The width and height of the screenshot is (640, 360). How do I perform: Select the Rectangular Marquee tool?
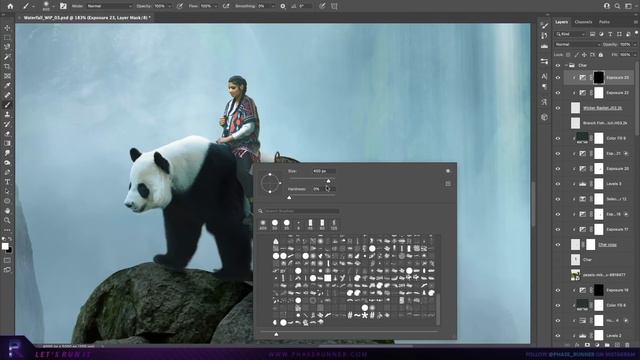pos(7,38)
